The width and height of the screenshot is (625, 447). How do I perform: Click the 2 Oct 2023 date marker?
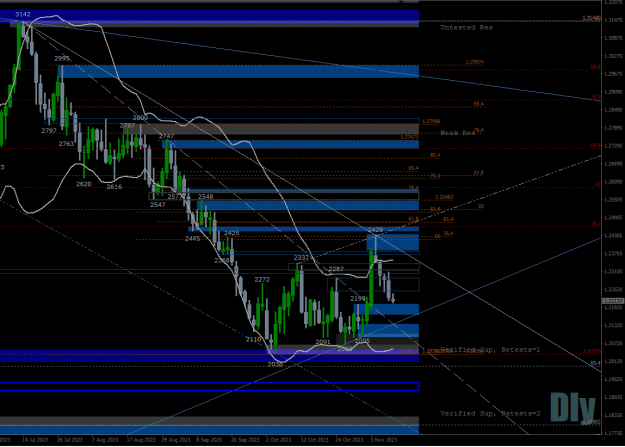coord(279,440)
